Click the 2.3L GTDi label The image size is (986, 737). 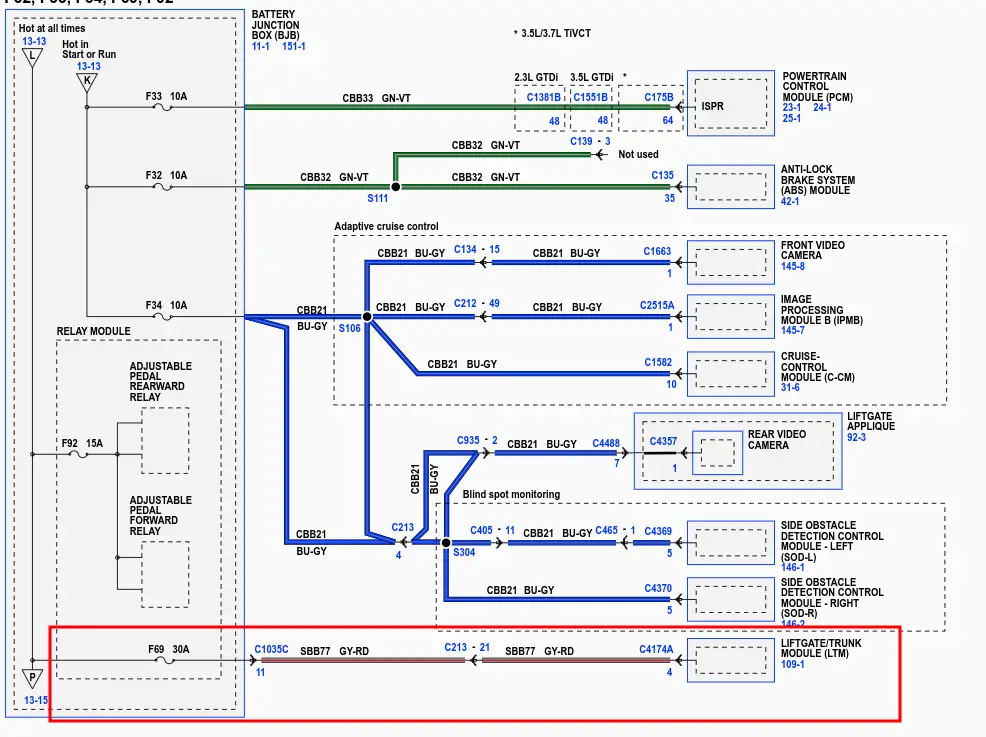pyautogui.click(x=536, y=77)
